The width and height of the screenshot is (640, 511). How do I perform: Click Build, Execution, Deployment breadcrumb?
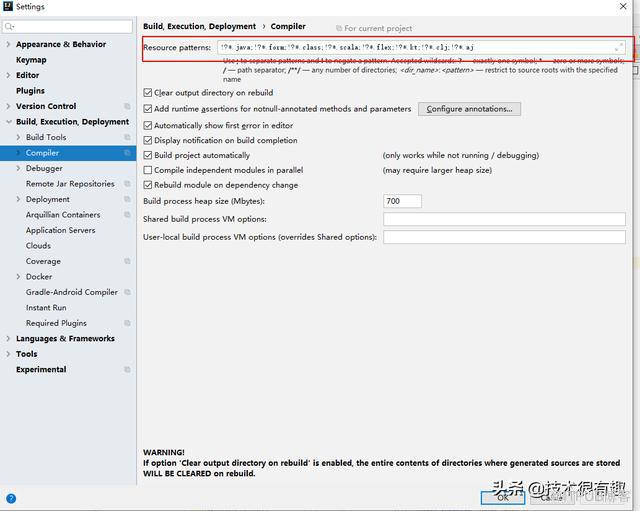[200, 26]
